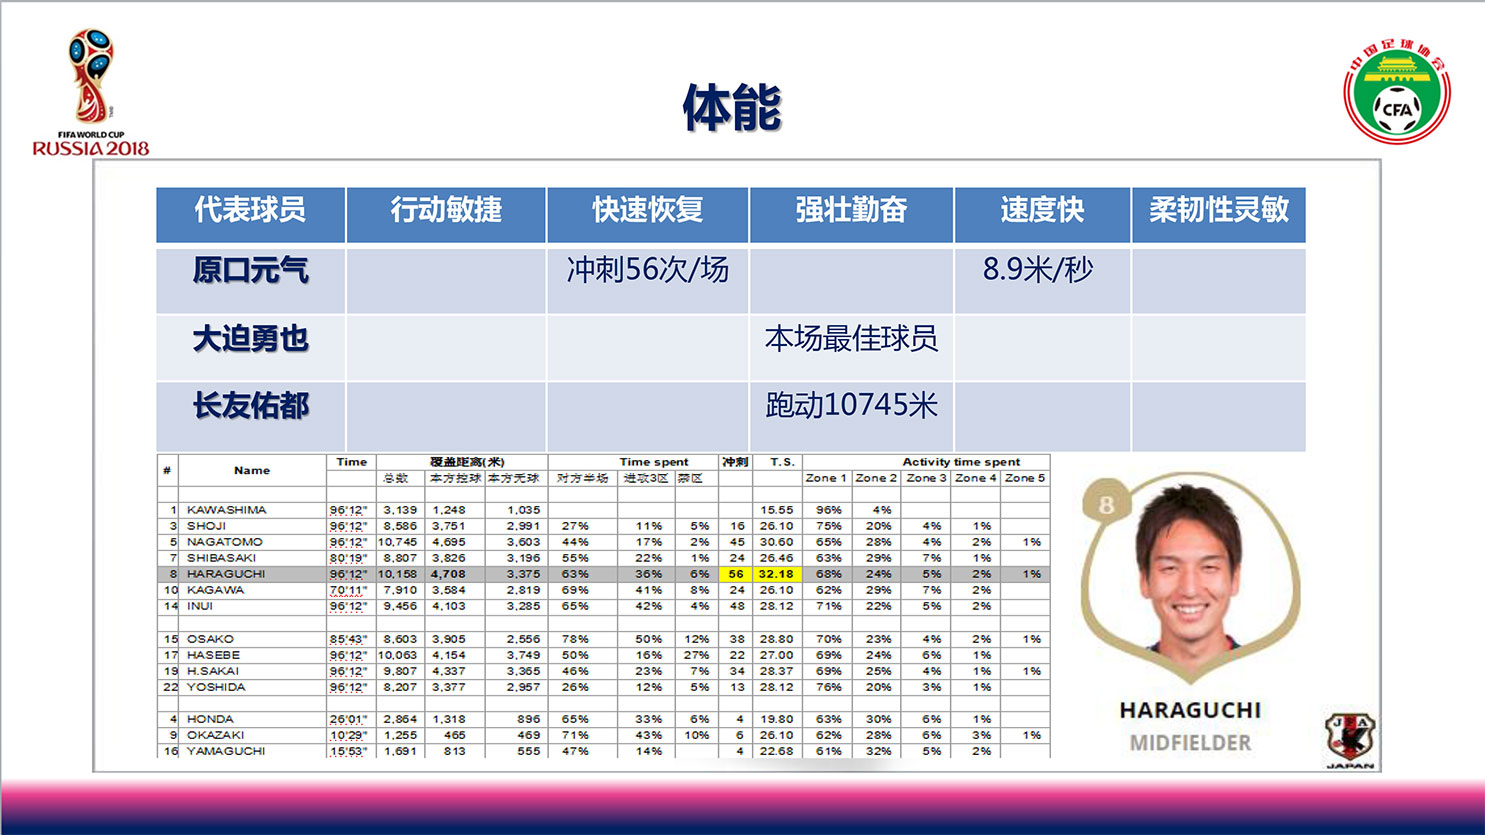Select the 原口元气 player name cell
Image resolution: width=1485 pixels, height=835 pixels.
250,271
